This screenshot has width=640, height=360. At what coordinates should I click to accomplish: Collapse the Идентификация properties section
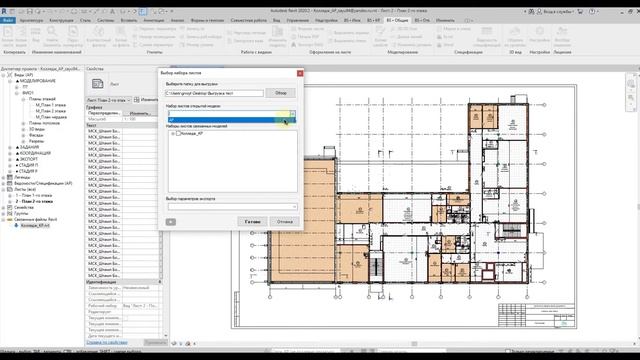pyautogui.click(x=160, y=282)
